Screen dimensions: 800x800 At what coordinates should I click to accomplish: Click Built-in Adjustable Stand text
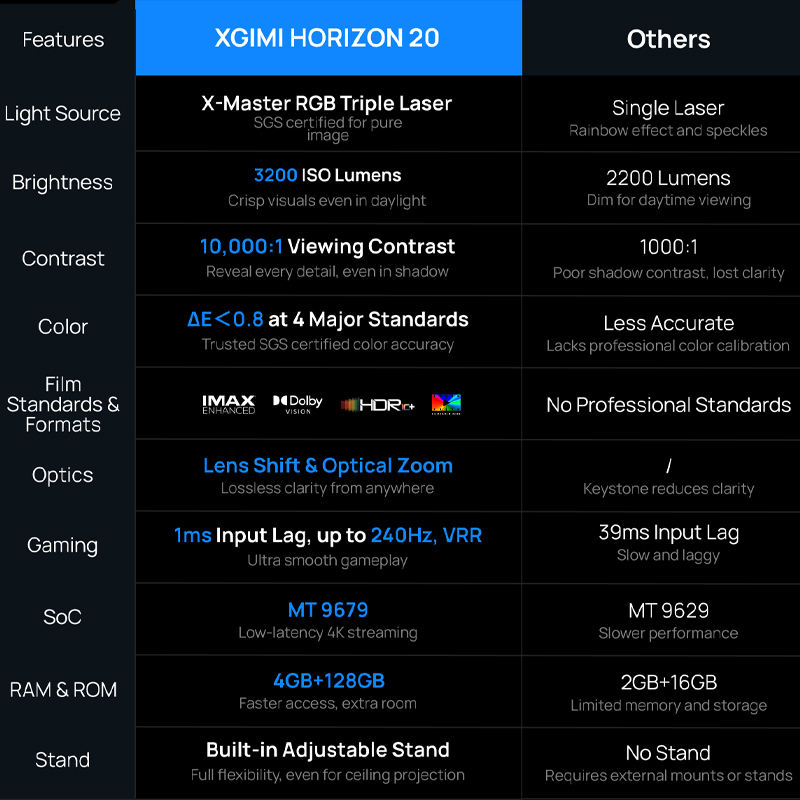(328, 750)
